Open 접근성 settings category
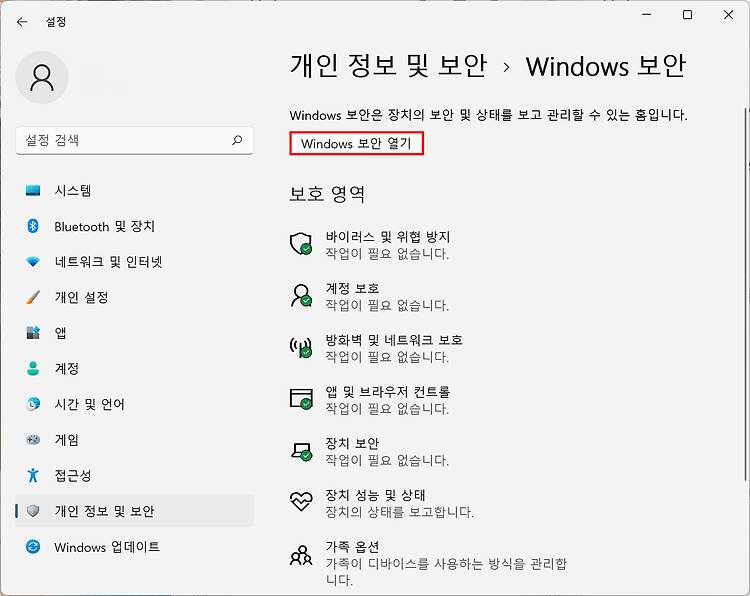Screen dimensions: 750x596 [134, 475]
